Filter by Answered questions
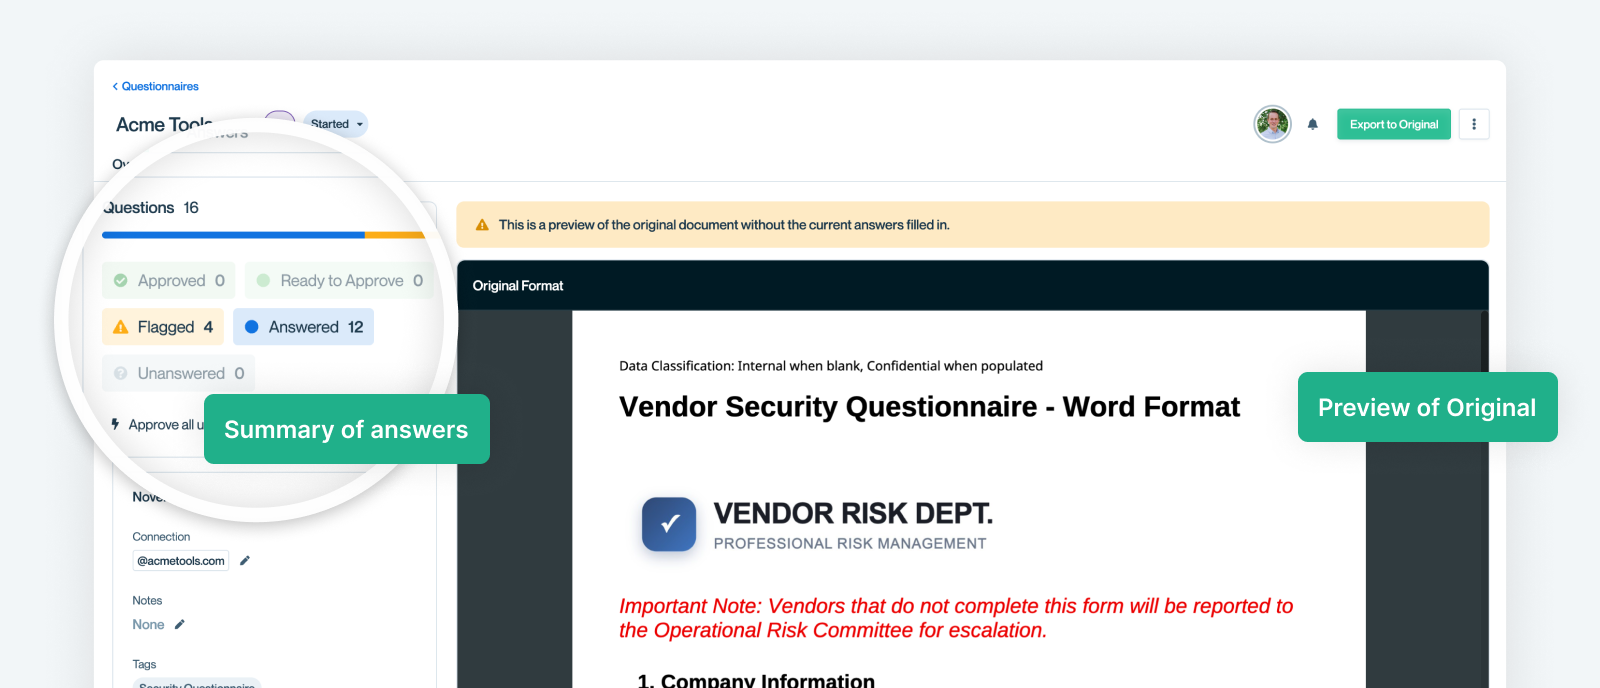The height and width of the screenshot is (688, 1600). point(304,327)
